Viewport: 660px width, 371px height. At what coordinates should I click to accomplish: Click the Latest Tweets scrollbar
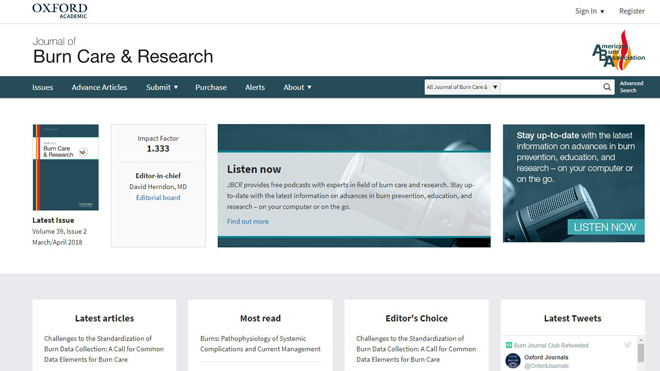point(641,353)
